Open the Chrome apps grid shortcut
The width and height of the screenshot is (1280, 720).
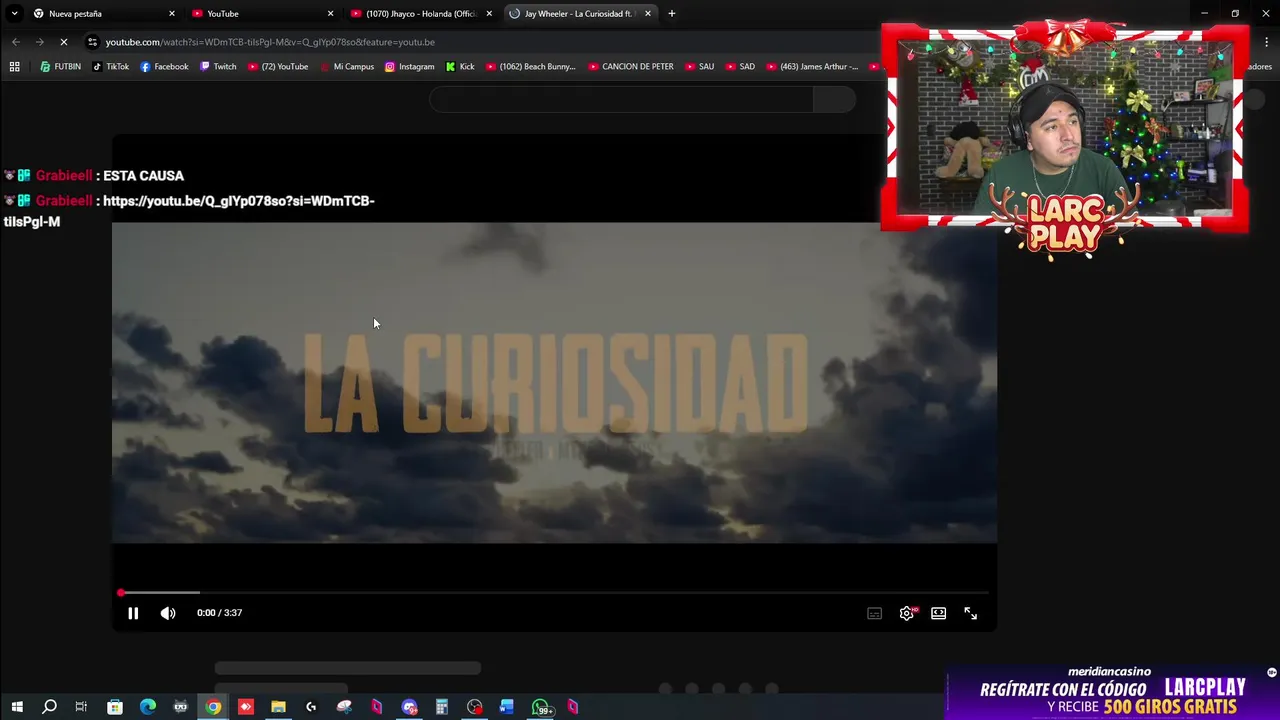point(14,66)
